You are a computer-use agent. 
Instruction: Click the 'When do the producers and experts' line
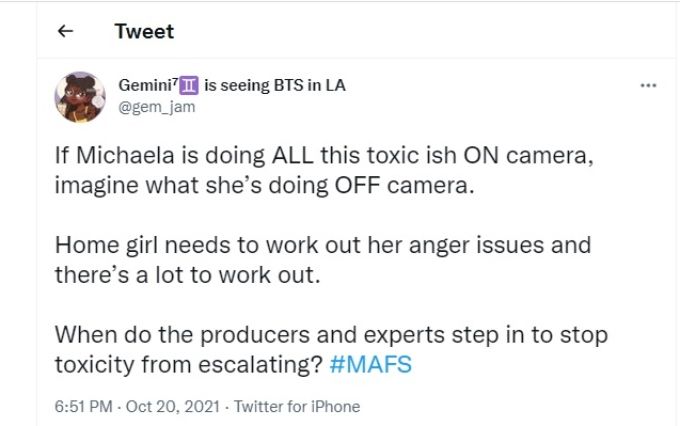tap(331, 335)
